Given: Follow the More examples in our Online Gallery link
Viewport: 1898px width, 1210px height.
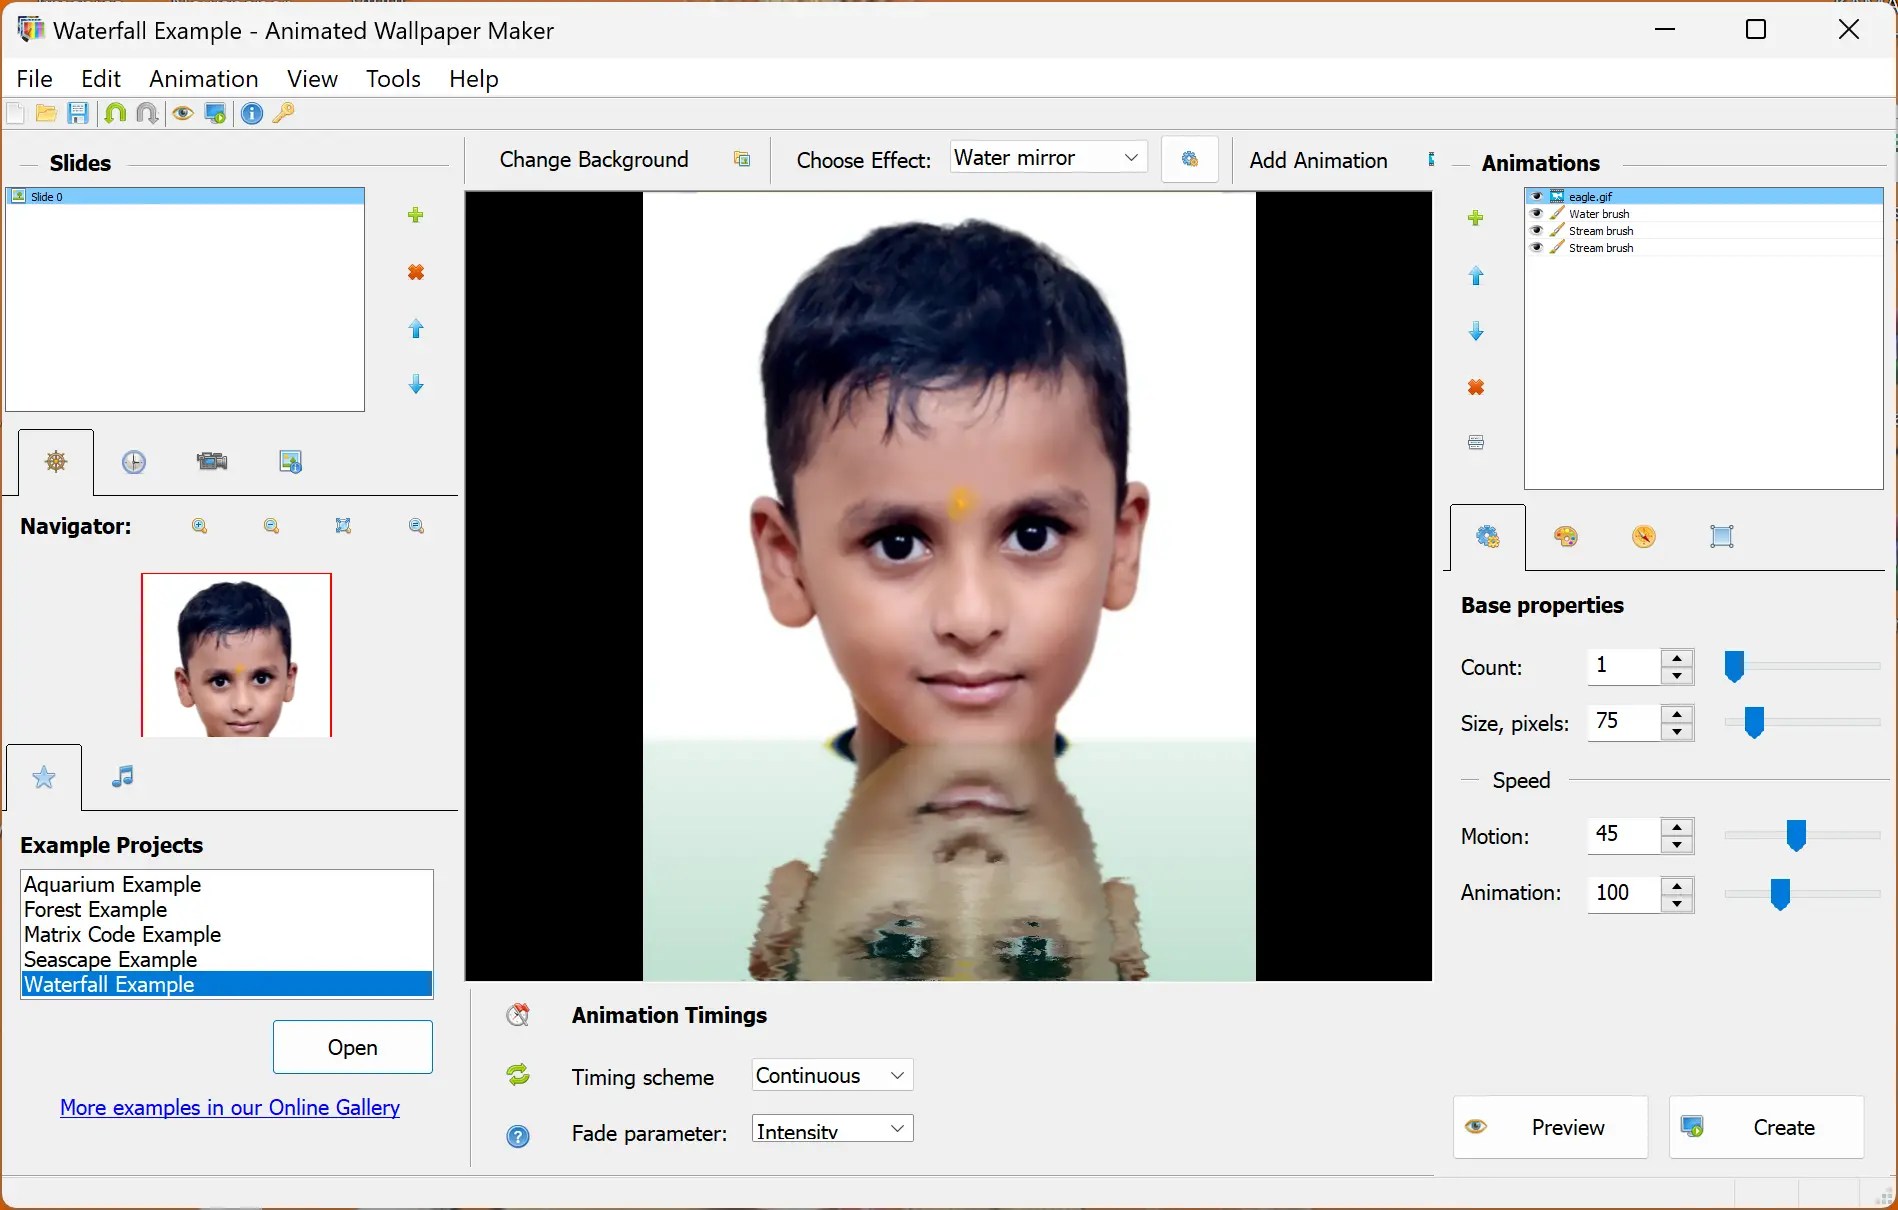Looking at the screenshot, I should 230,1107.
